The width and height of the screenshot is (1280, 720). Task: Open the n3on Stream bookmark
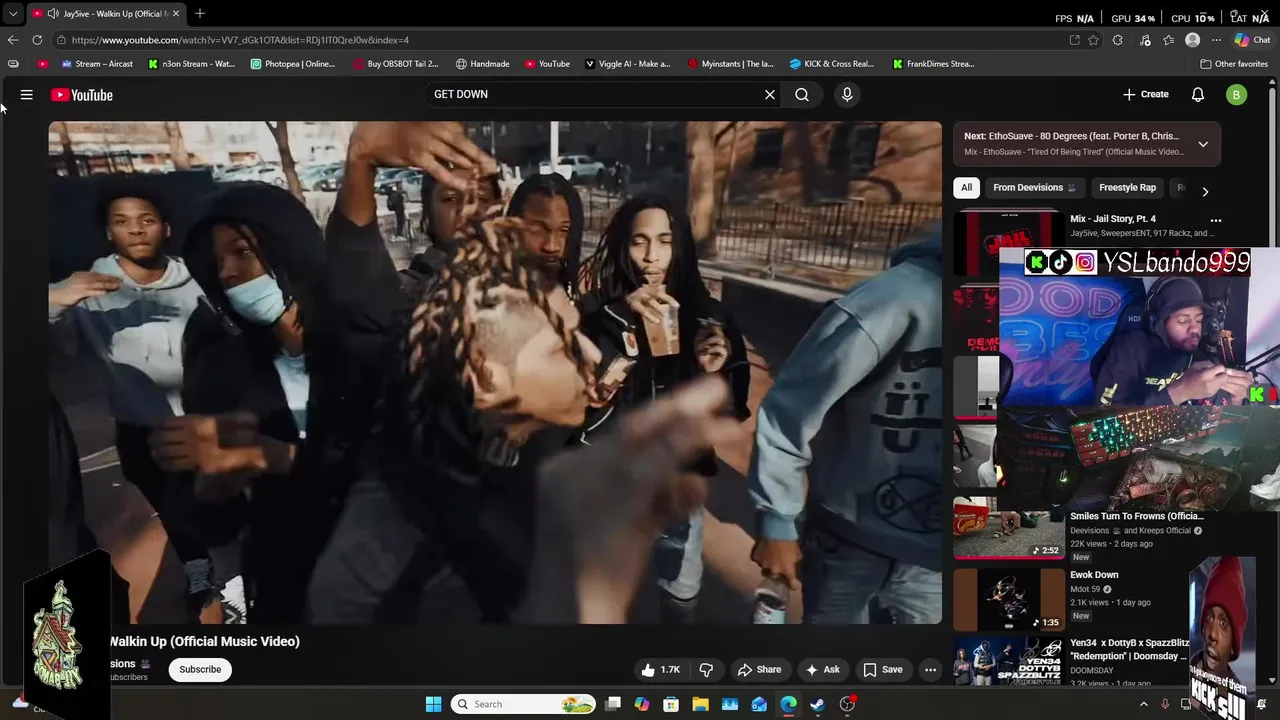click(191, 64)
